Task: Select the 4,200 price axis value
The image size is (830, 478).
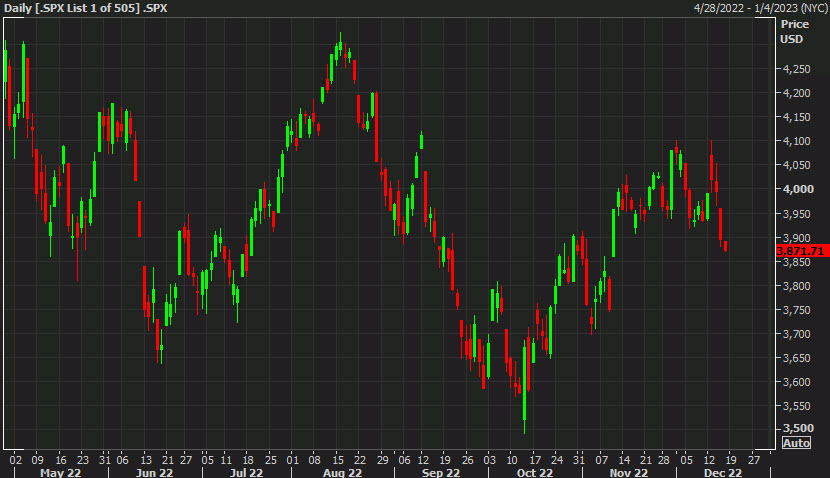Action: (x=797, y=93)
